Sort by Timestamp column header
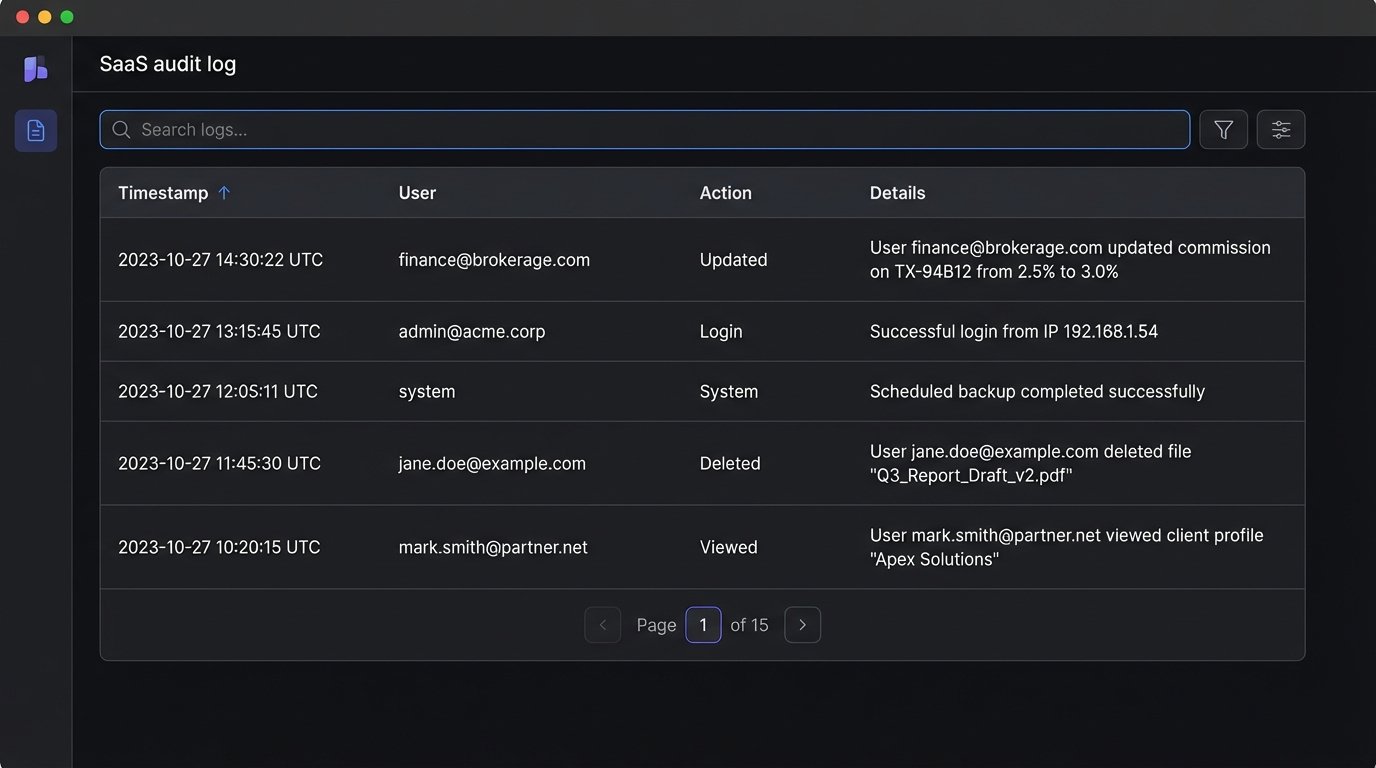Screen dimensions: 1376x768 coord(163,193)
